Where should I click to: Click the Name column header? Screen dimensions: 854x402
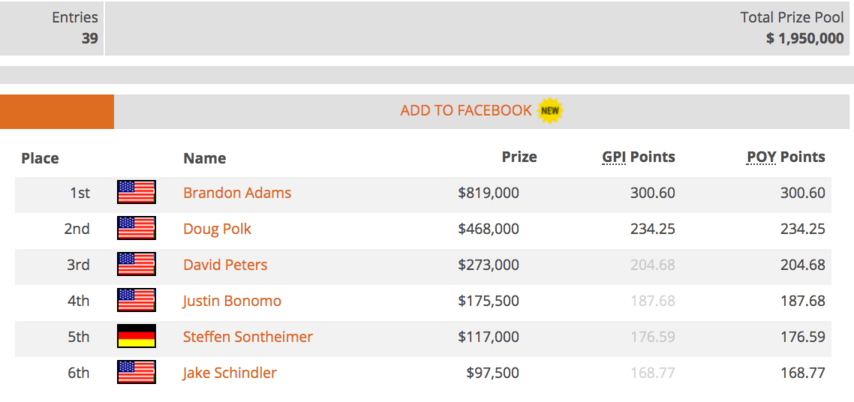(204, 159)
